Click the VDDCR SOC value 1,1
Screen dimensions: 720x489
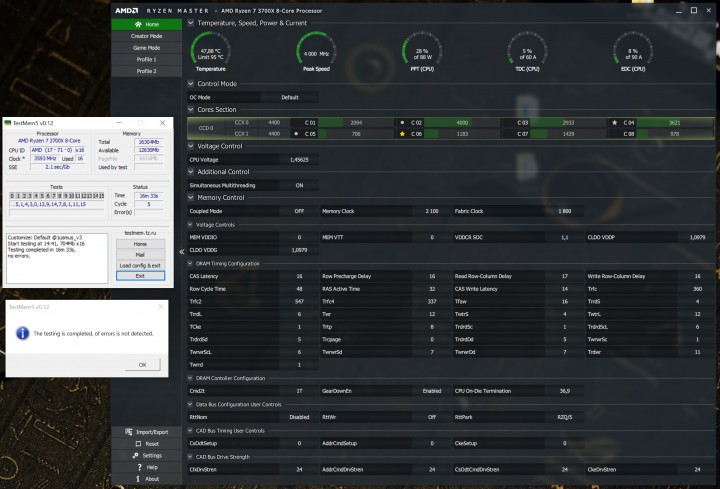[x=565, y=237]
